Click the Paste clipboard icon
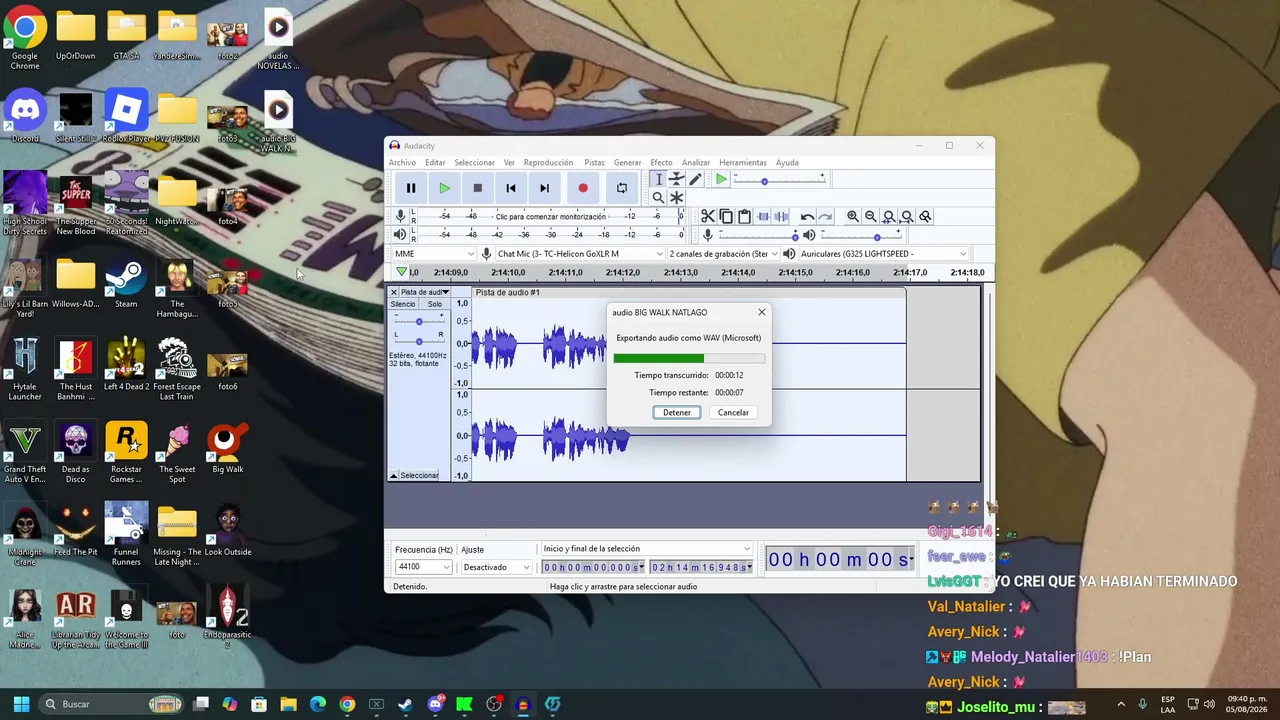This screenshot has width=1280, height=720. (744, 217)
